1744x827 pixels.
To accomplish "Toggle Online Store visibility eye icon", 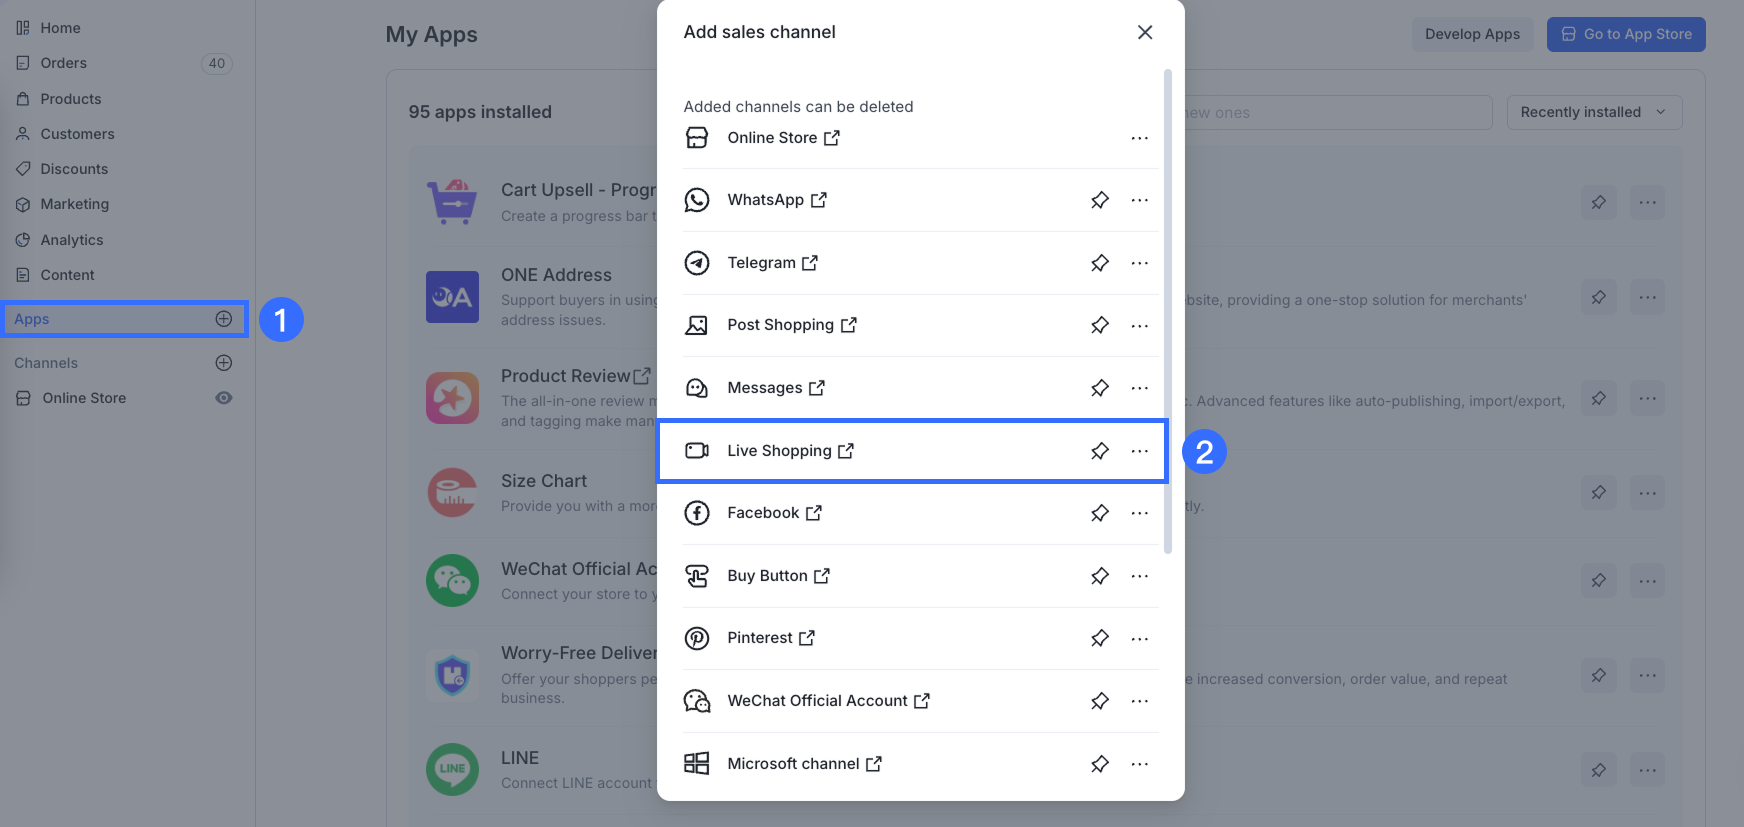I will tap(224, 398).
